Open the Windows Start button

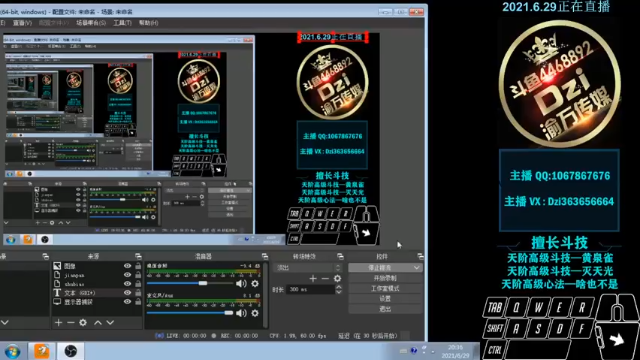13,351
